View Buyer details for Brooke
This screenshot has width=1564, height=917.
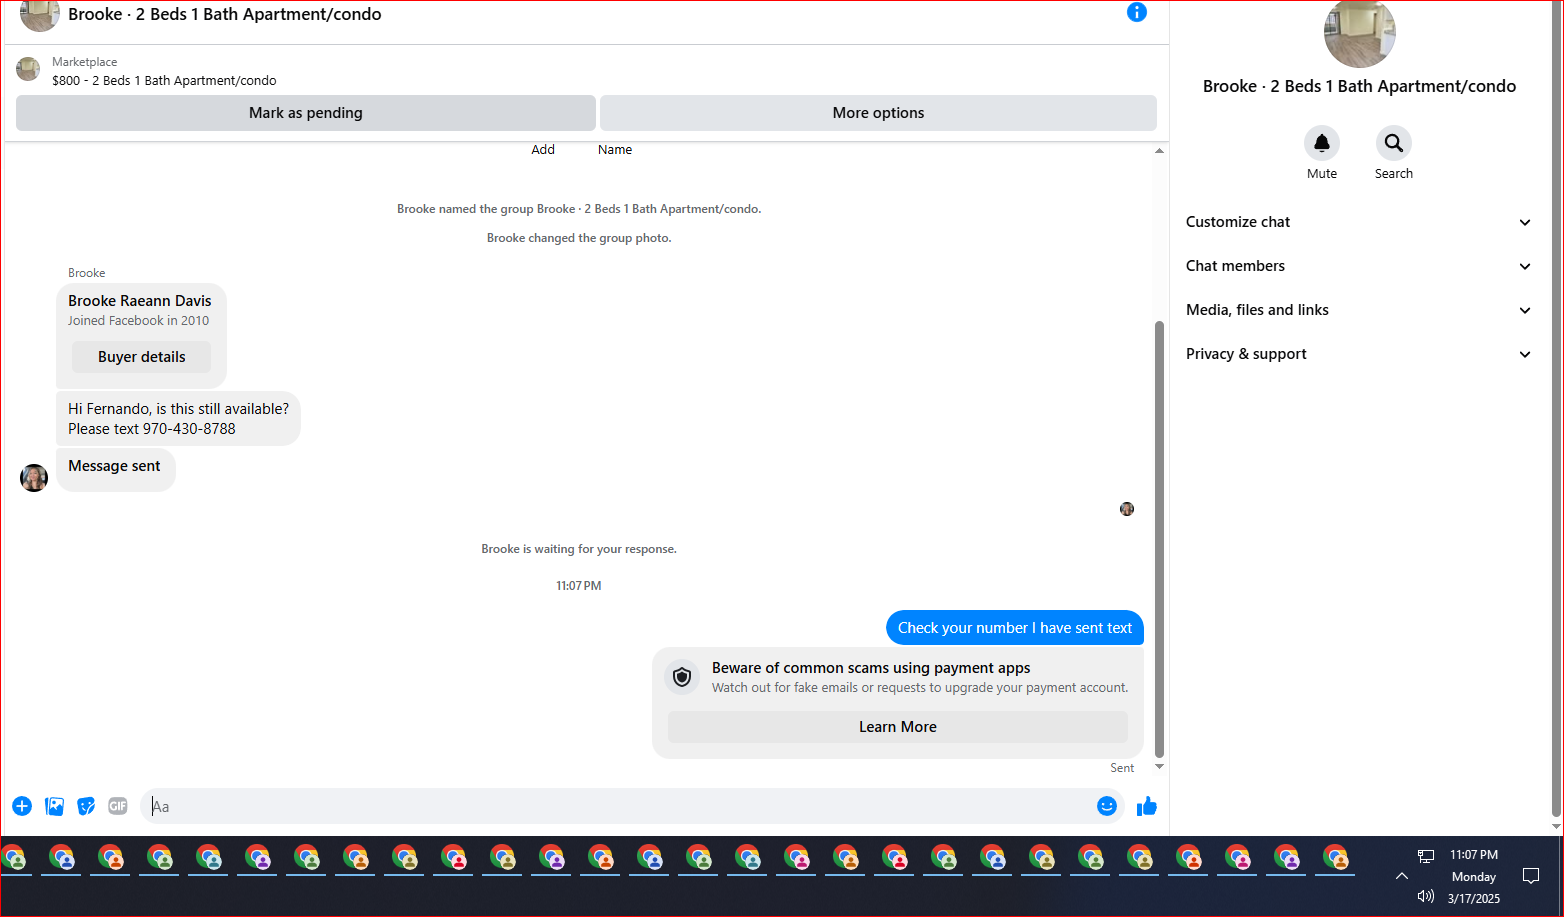pos(142,357)
